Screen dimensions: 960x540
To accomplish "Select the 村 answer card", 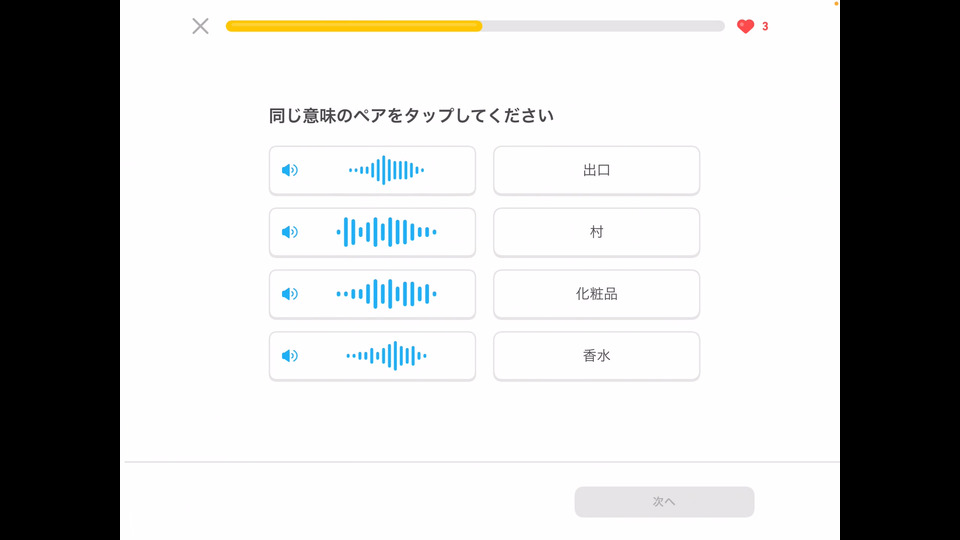I will tap(596, 233).
